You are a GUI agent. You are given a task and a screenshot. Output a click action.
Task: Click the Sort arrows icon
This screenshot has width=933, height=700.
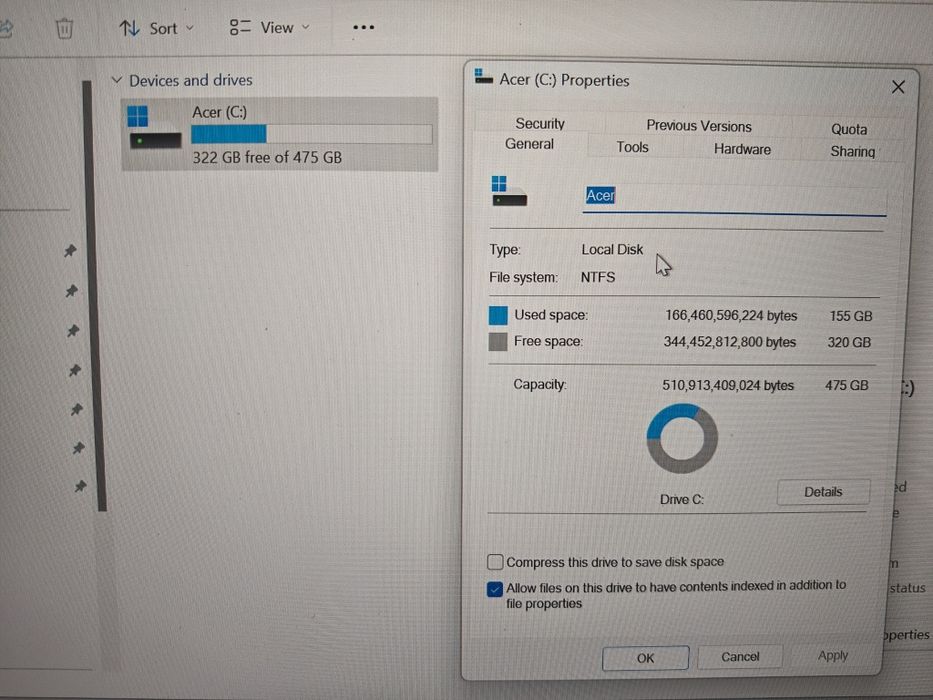tap(129, 27)
